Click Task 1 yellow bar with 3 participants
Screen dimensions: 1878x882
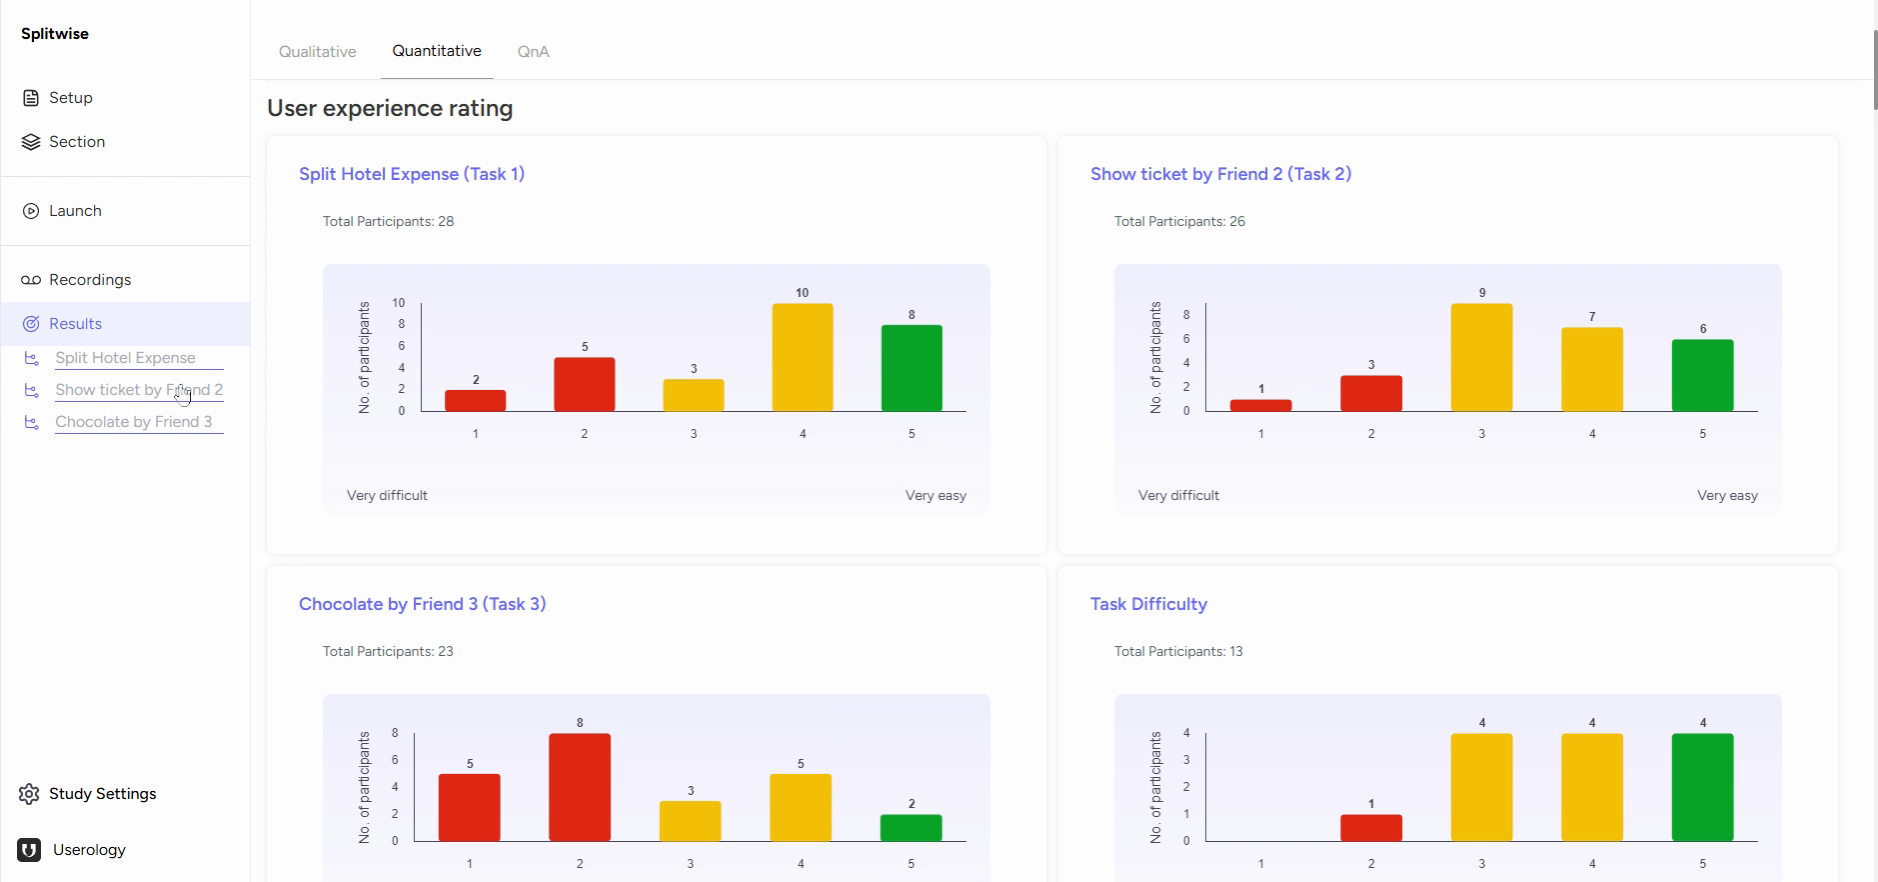coord(693,395)
